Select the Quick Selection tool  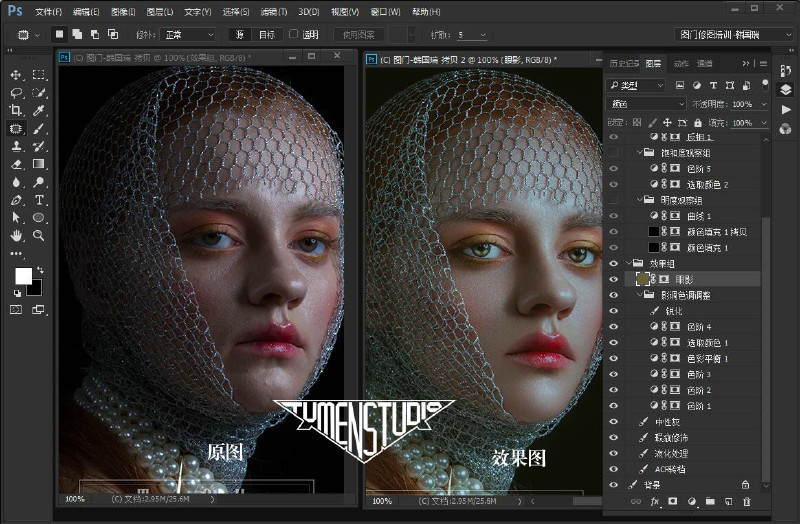[x=39, y=93]
